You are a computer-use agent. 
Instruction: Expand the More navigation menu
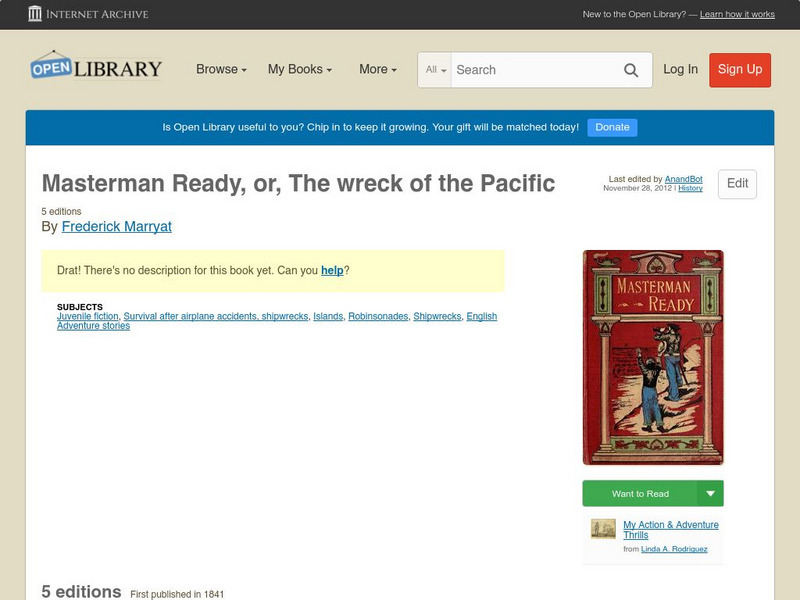[x=376, y=70]
